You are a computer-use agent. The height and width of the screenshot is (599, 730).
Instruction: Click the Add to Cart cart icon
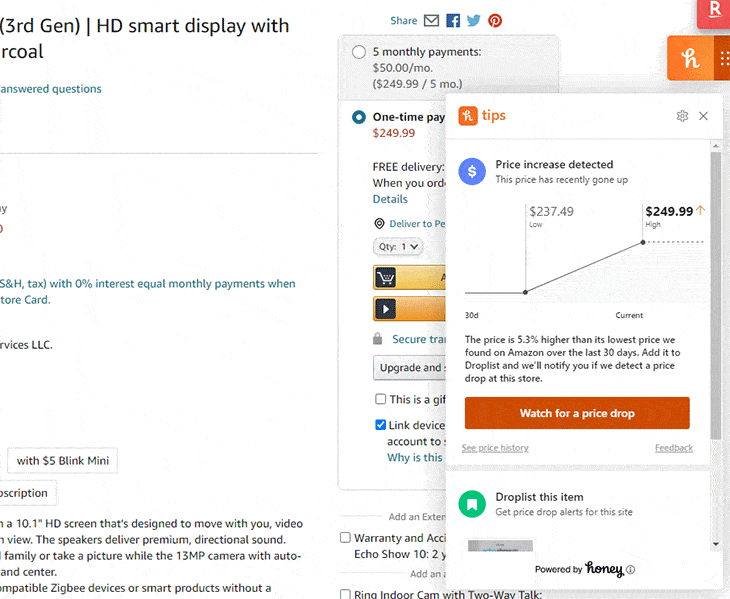click(385, 278)
